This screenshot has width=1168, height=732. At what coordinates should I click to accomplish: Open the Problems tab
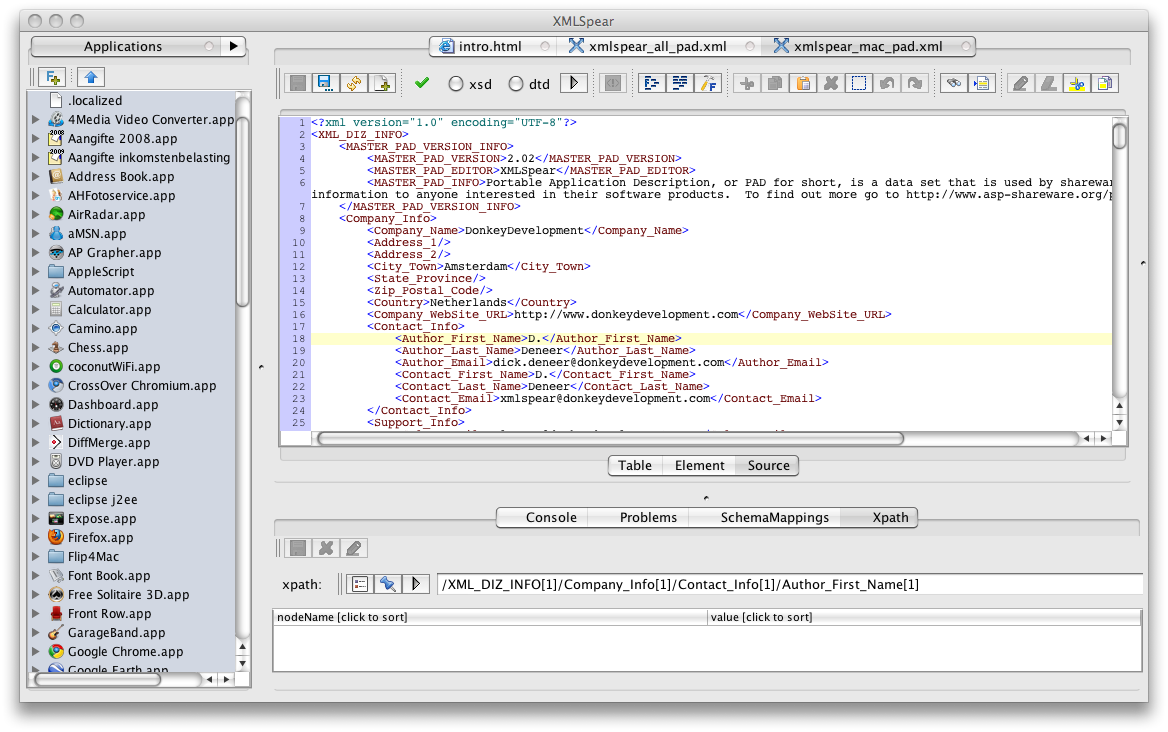pos(648,517)
